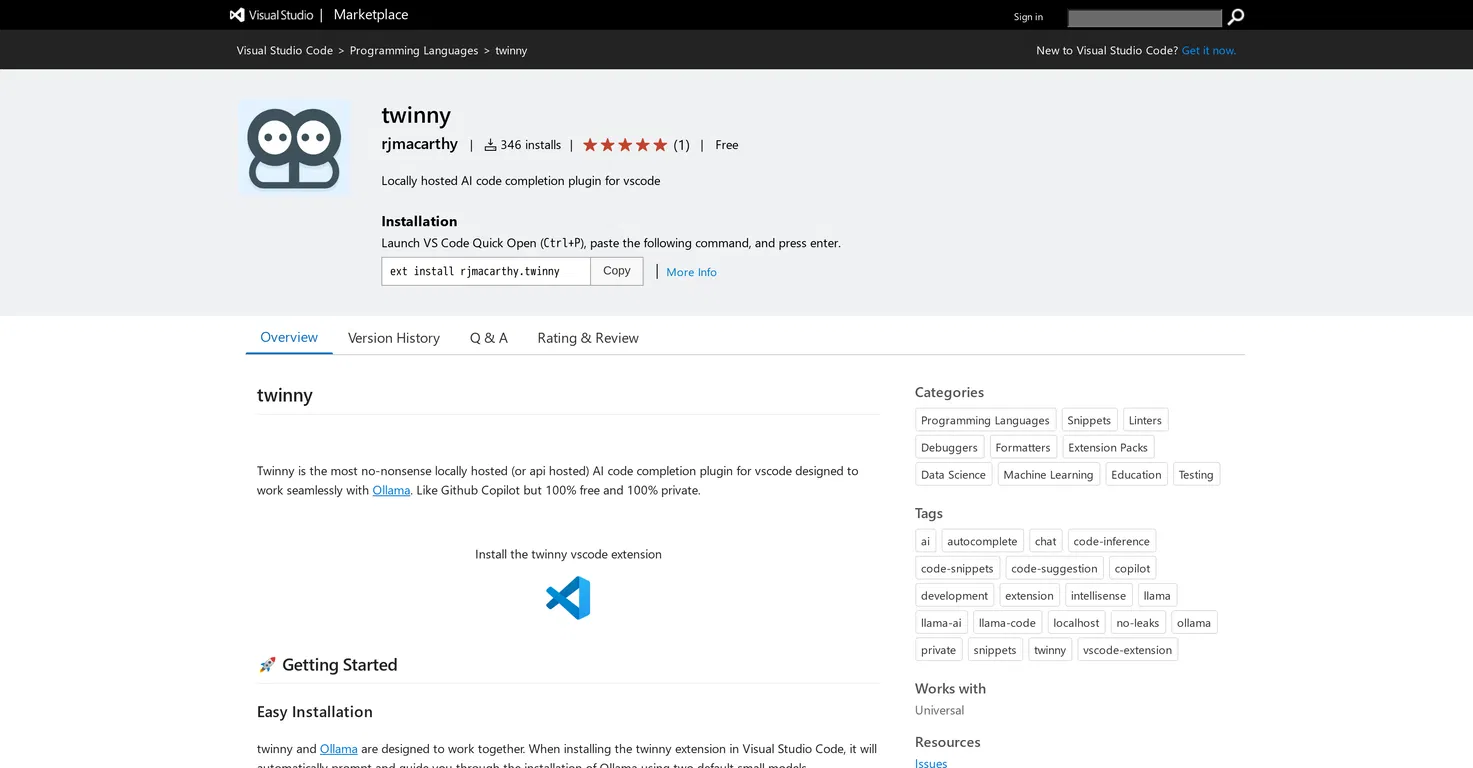Open the Marketplace header link
Screen dimensions: 1473x768
pyautogui.click(x=371, y=15)
